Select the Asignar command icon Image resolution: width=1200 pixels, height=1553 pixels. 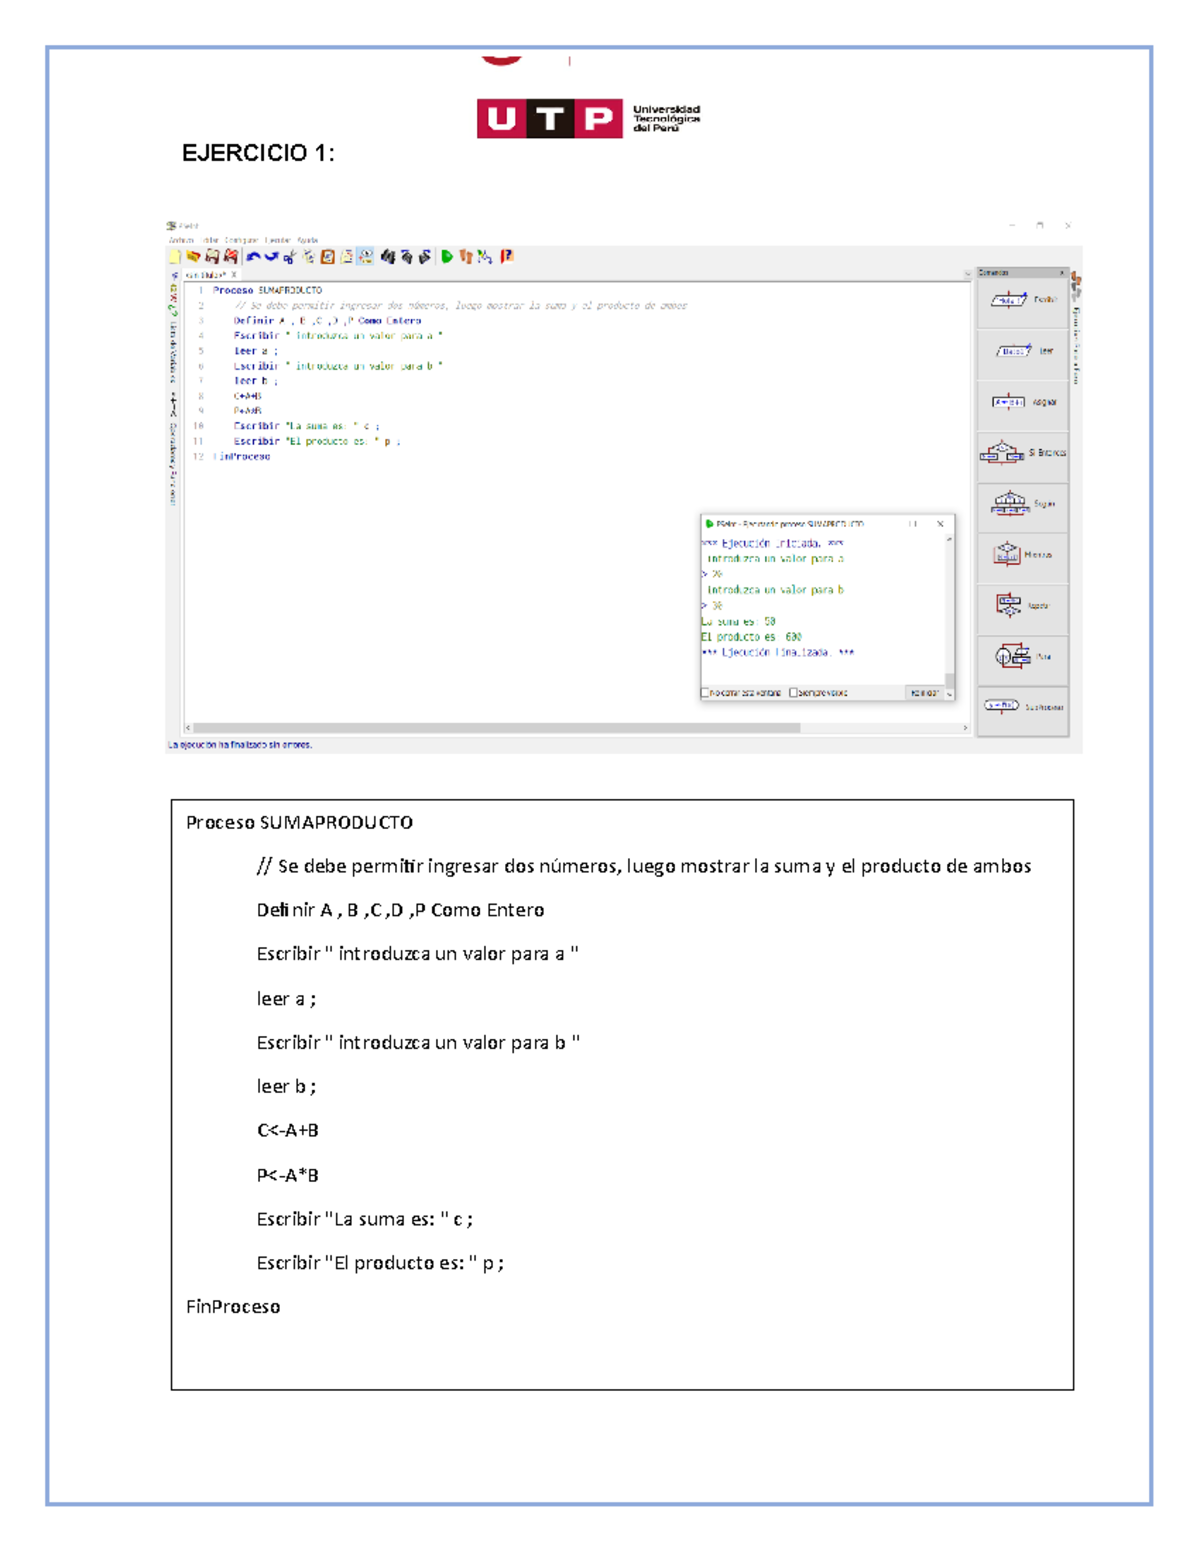(x=1009, y=401)
